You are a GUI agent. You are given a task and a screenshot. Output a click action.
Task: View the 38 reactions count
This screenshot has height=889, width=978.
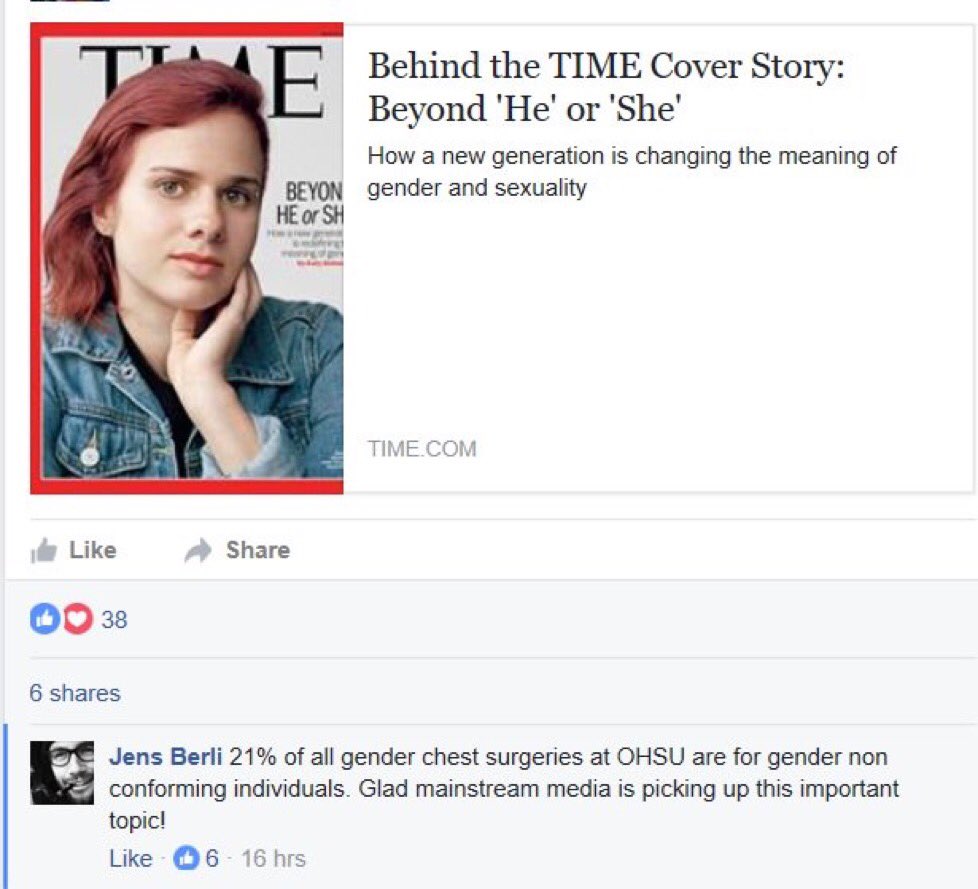[114, 619]
